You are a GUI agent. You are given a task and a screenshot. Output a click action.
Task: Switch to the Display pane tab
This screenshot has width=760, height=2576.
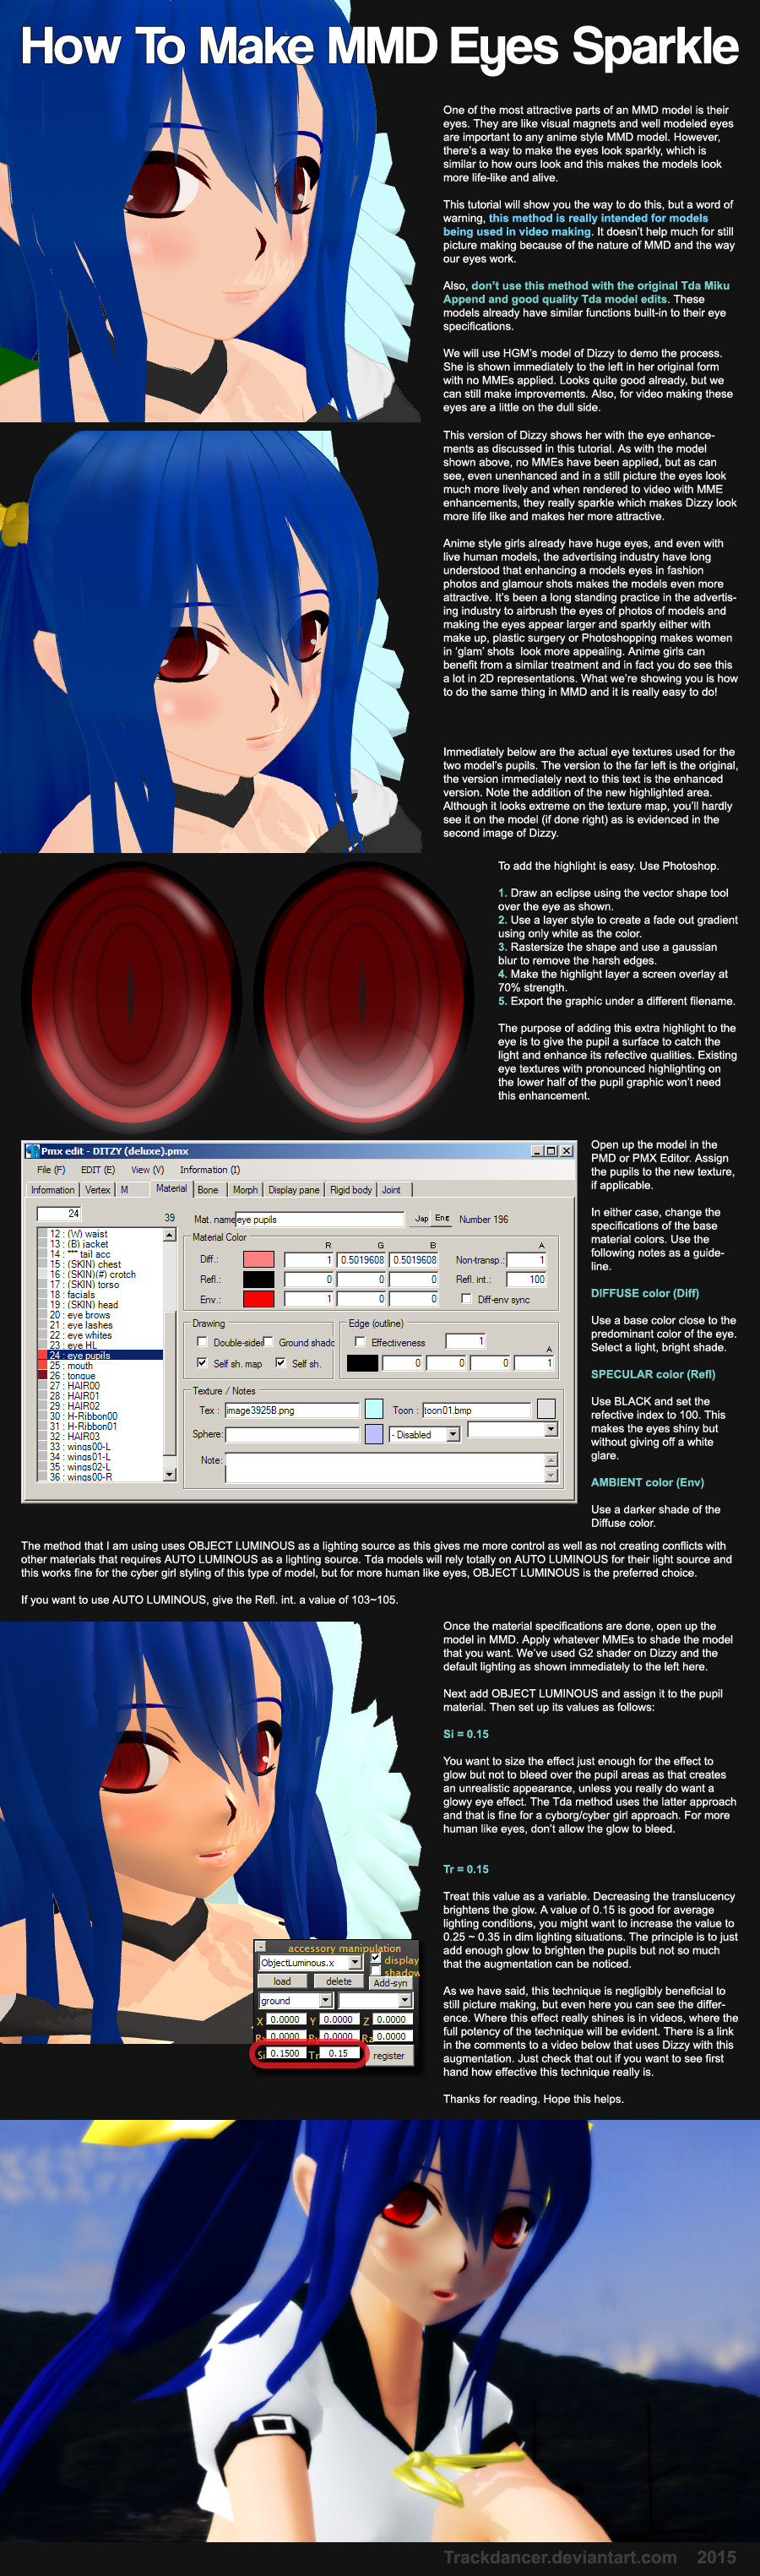tap(294, 1190)
